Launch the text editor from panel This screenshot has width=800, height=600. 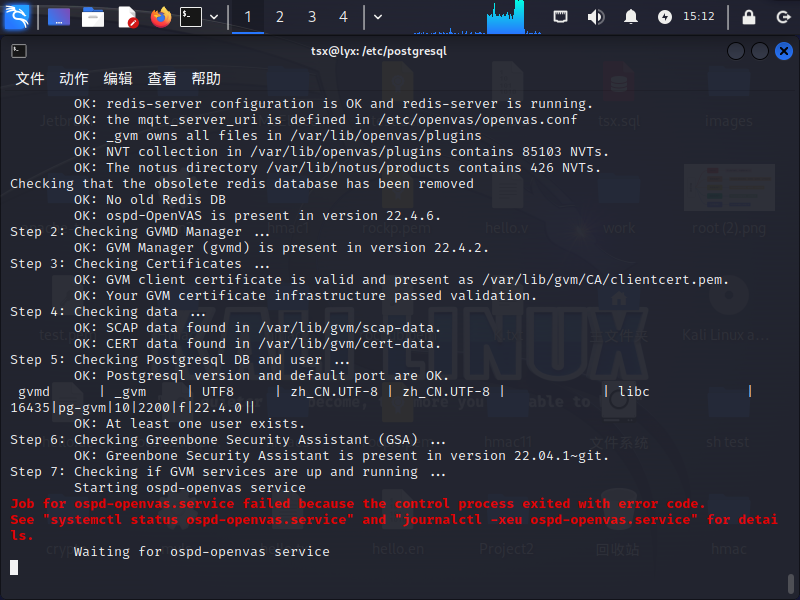(x=127, y=17)
